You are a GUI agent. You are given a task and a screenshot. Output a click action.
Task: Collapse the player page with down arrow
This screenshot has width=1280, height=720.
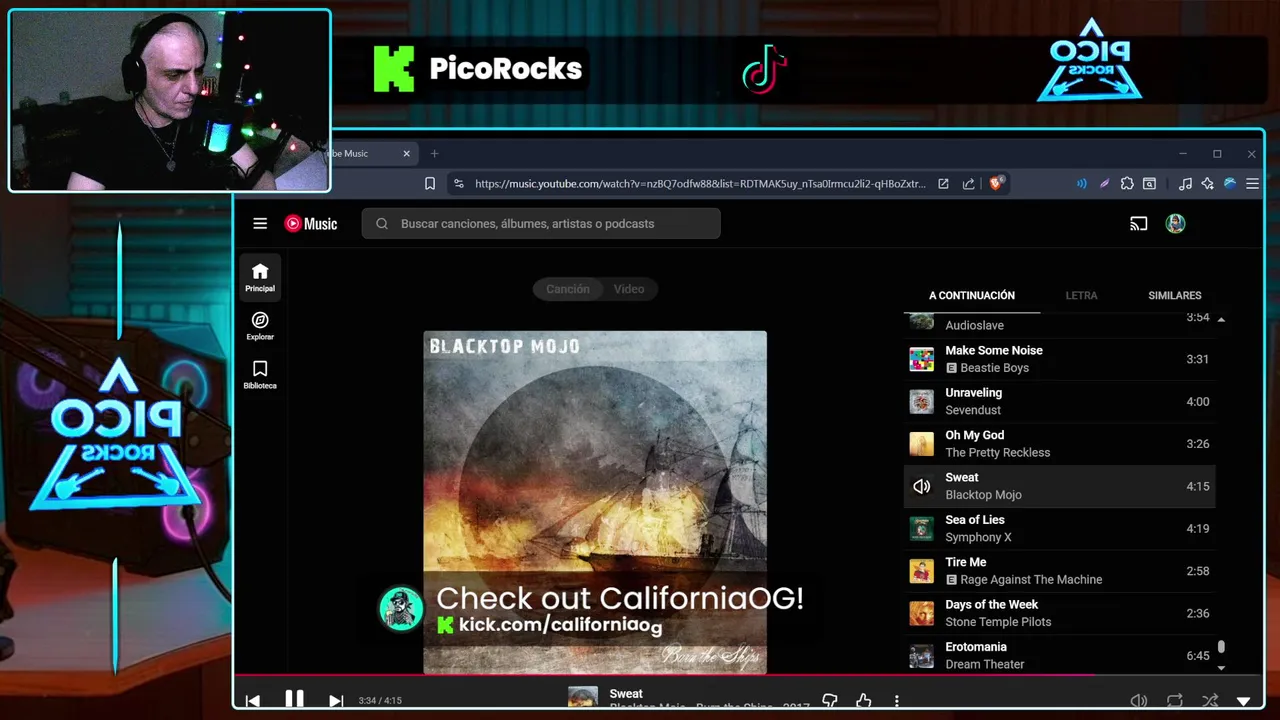1244,702
